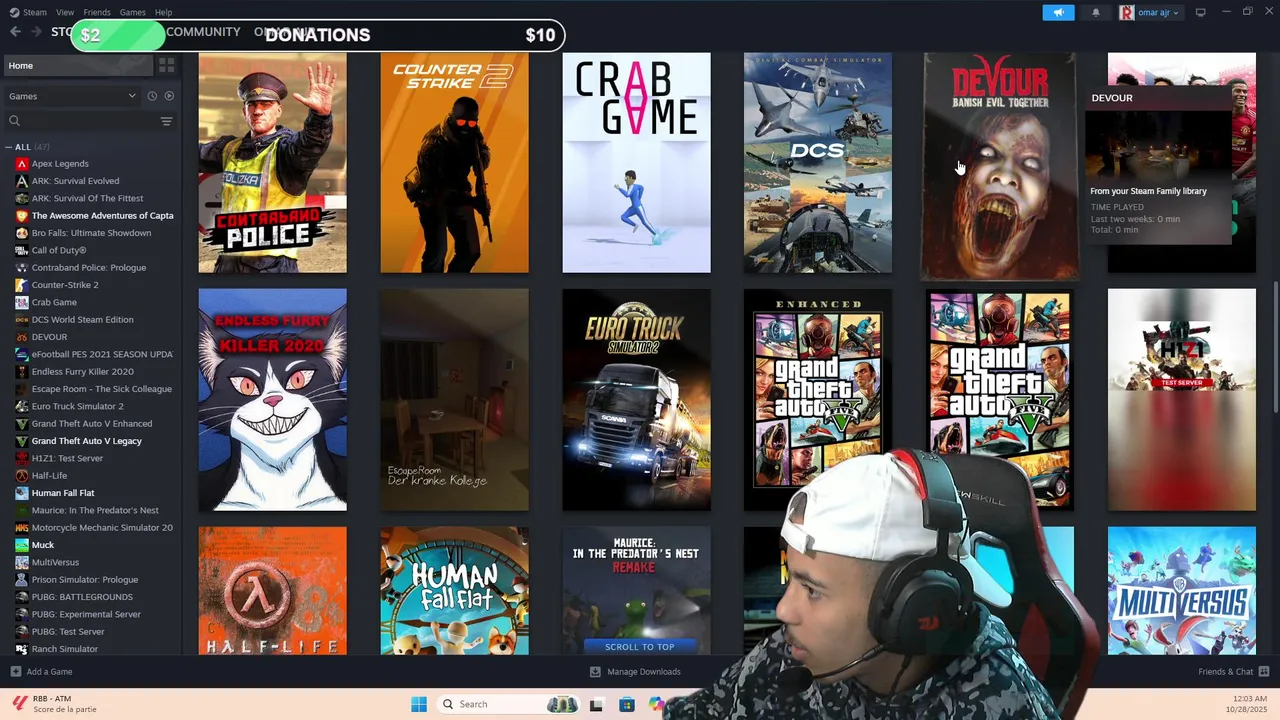Viewport: 1280px width, 720px height.
Task: Open Escape Room Der kranke Kollege cover
Action: point(454,400)
